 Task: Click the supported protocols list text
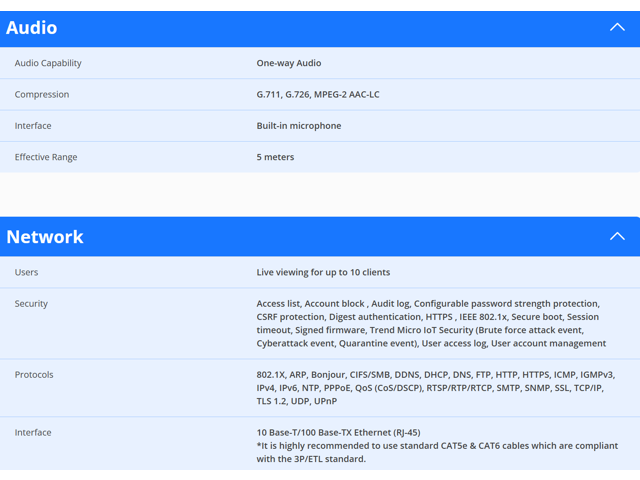436,388
